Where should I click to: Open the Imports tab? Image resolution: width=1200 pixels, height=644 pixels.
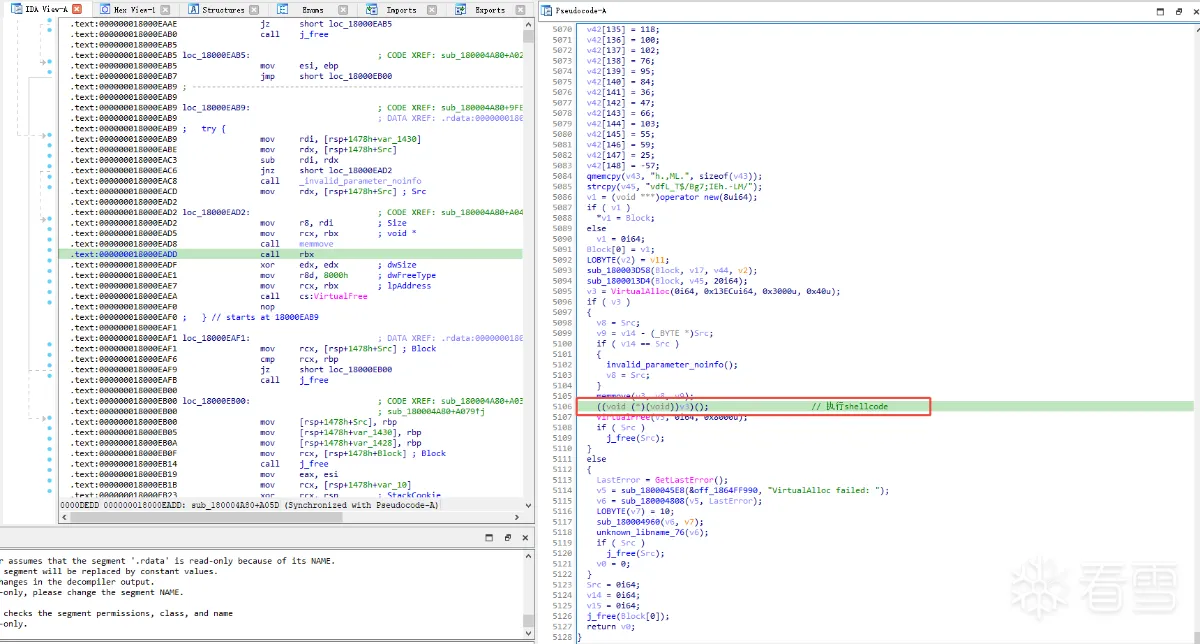tap(403, 9)
